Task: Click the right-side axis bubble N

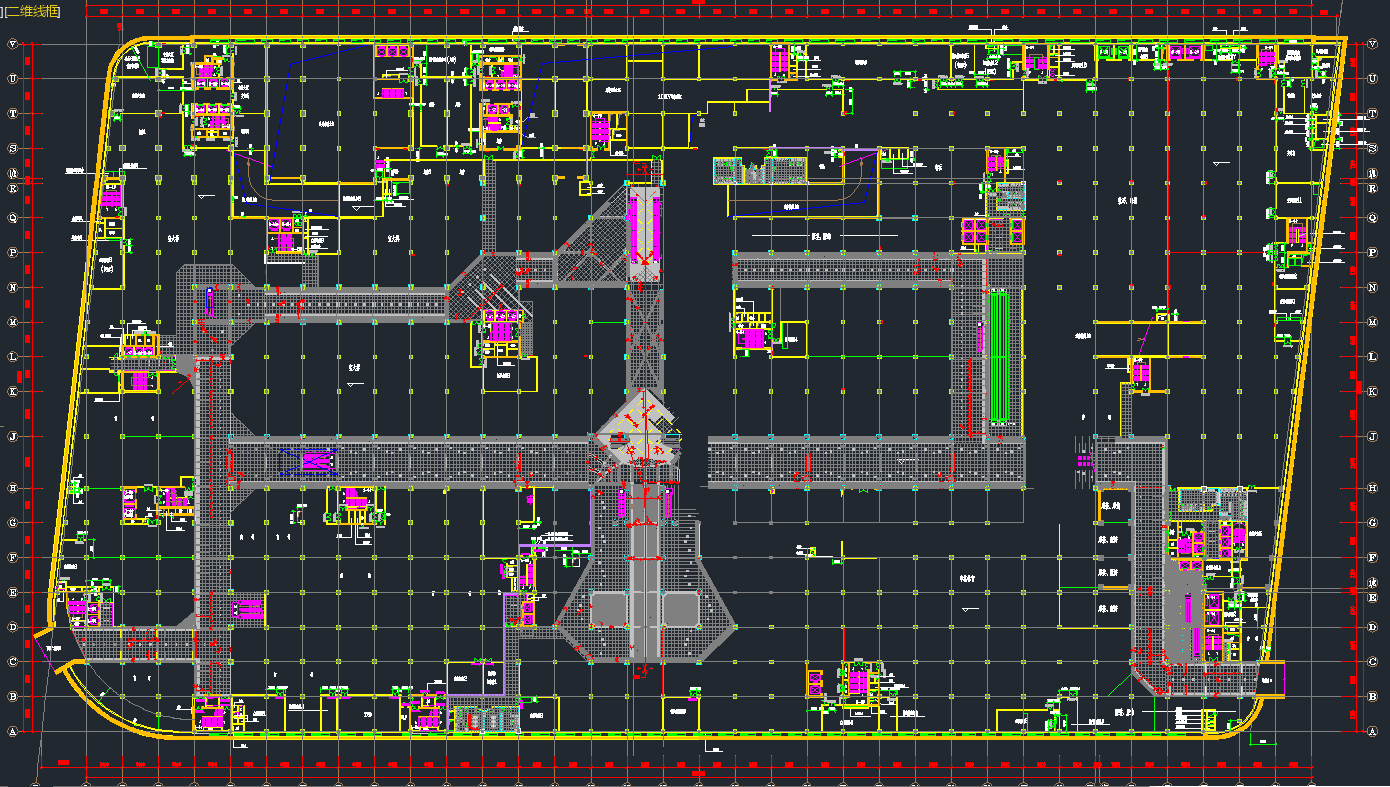Action: coord(1371,288)
